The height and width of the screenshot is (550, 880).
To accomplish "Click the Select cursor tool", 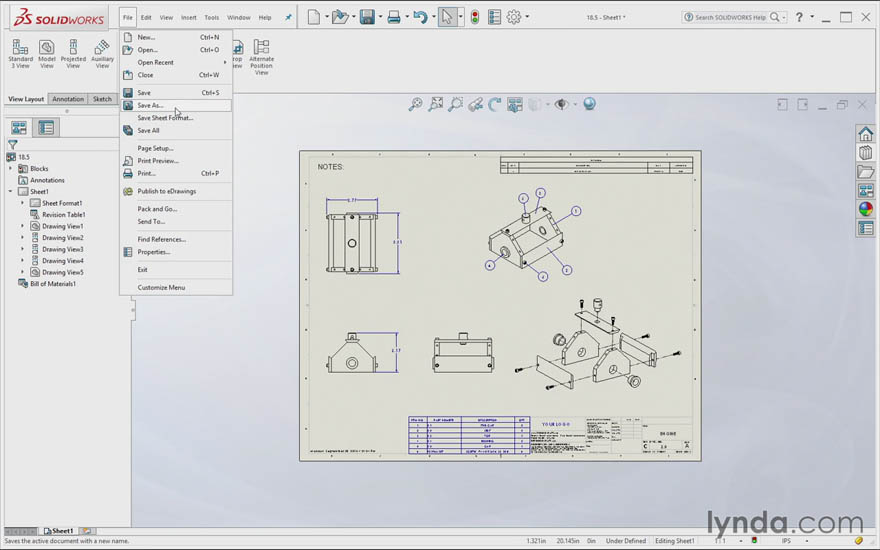I will [447, 17].
